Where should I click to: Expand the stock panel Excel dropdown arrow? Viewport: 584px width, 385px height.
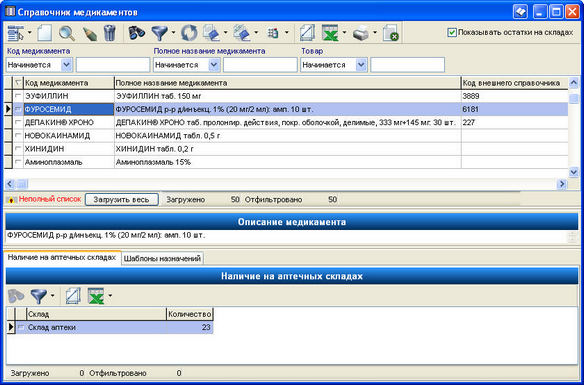110,296
